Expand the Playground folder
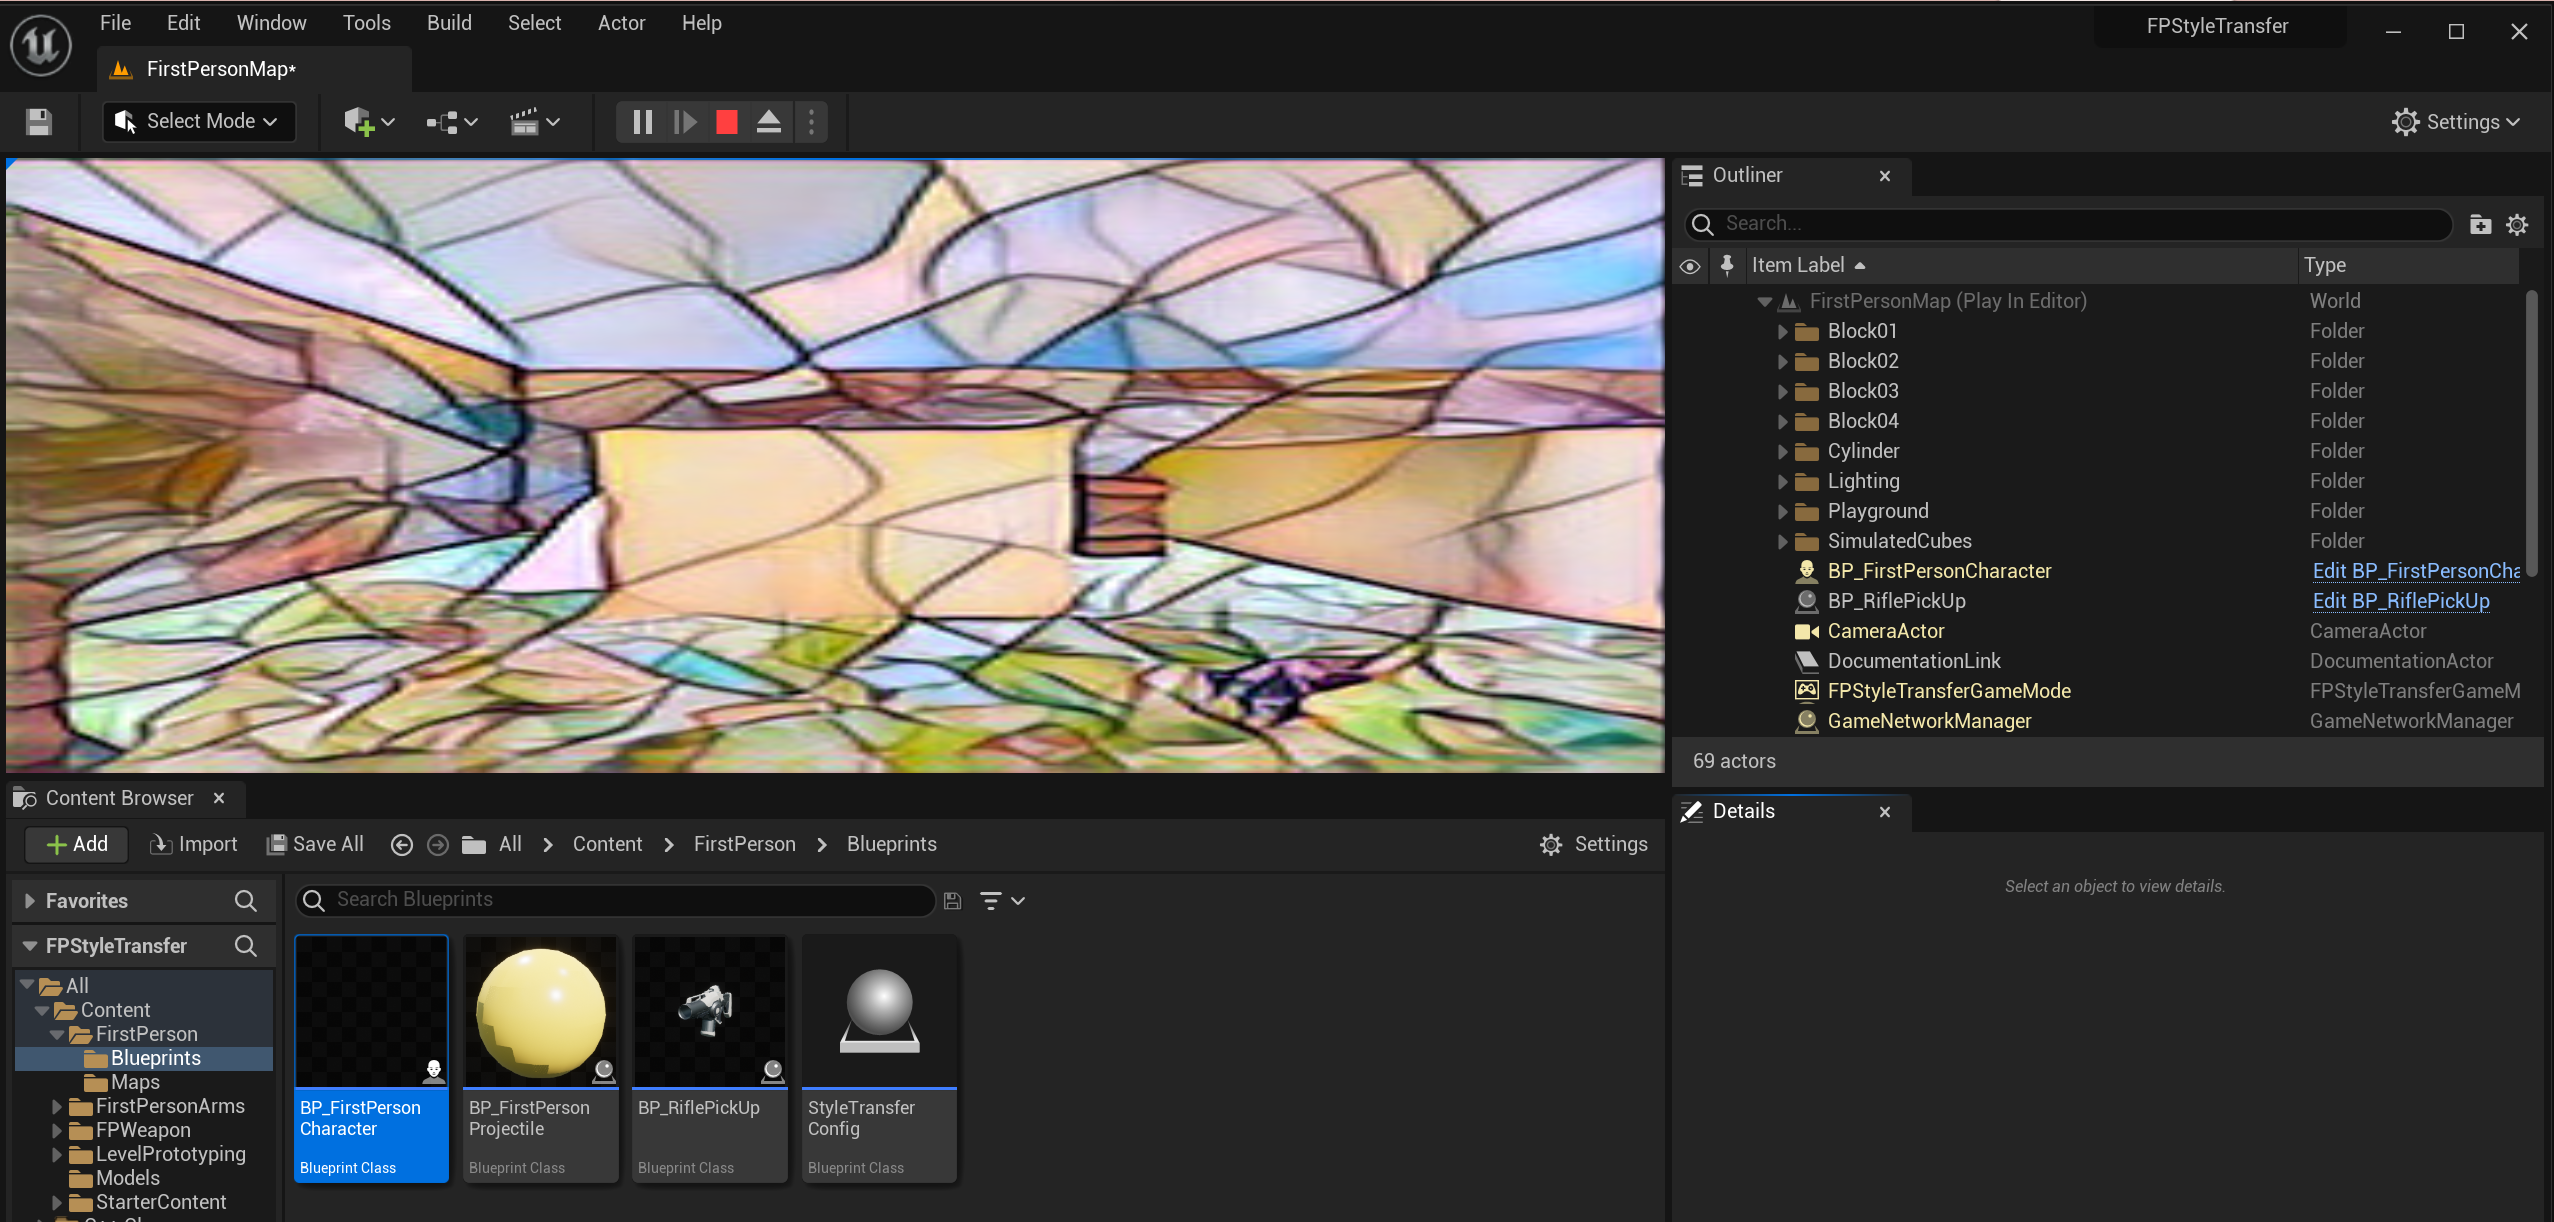 click(1782, 511)
